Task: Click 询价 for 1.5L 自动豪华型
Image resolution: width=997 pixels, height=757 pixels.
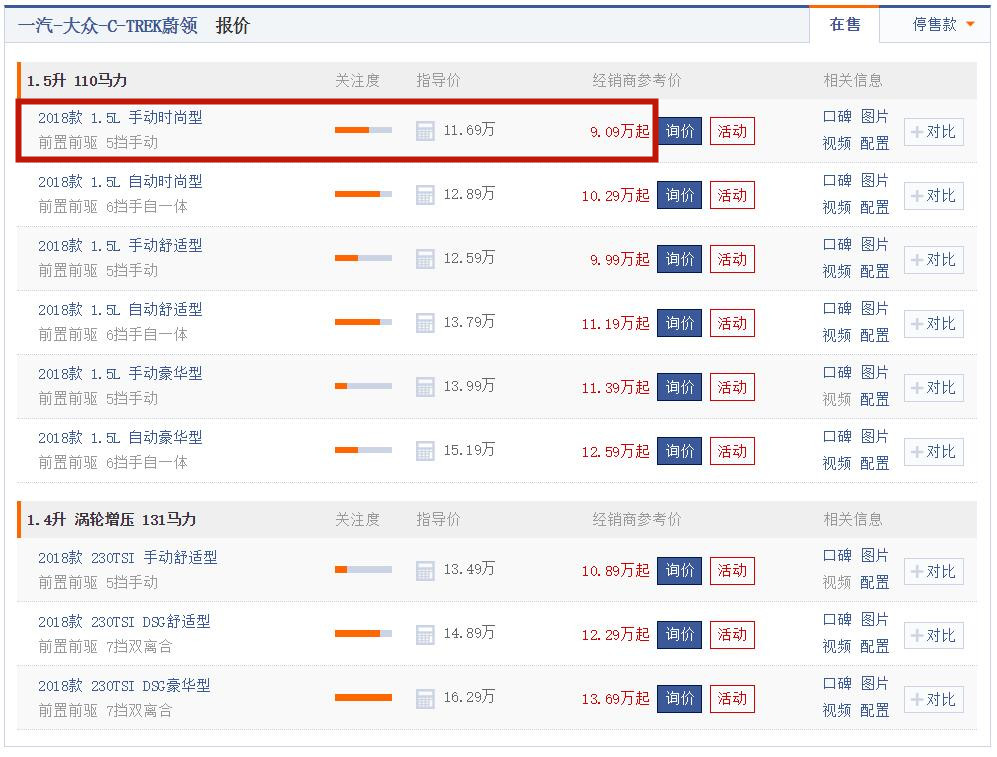Action: pyautogui.click(x=679, y=451)
